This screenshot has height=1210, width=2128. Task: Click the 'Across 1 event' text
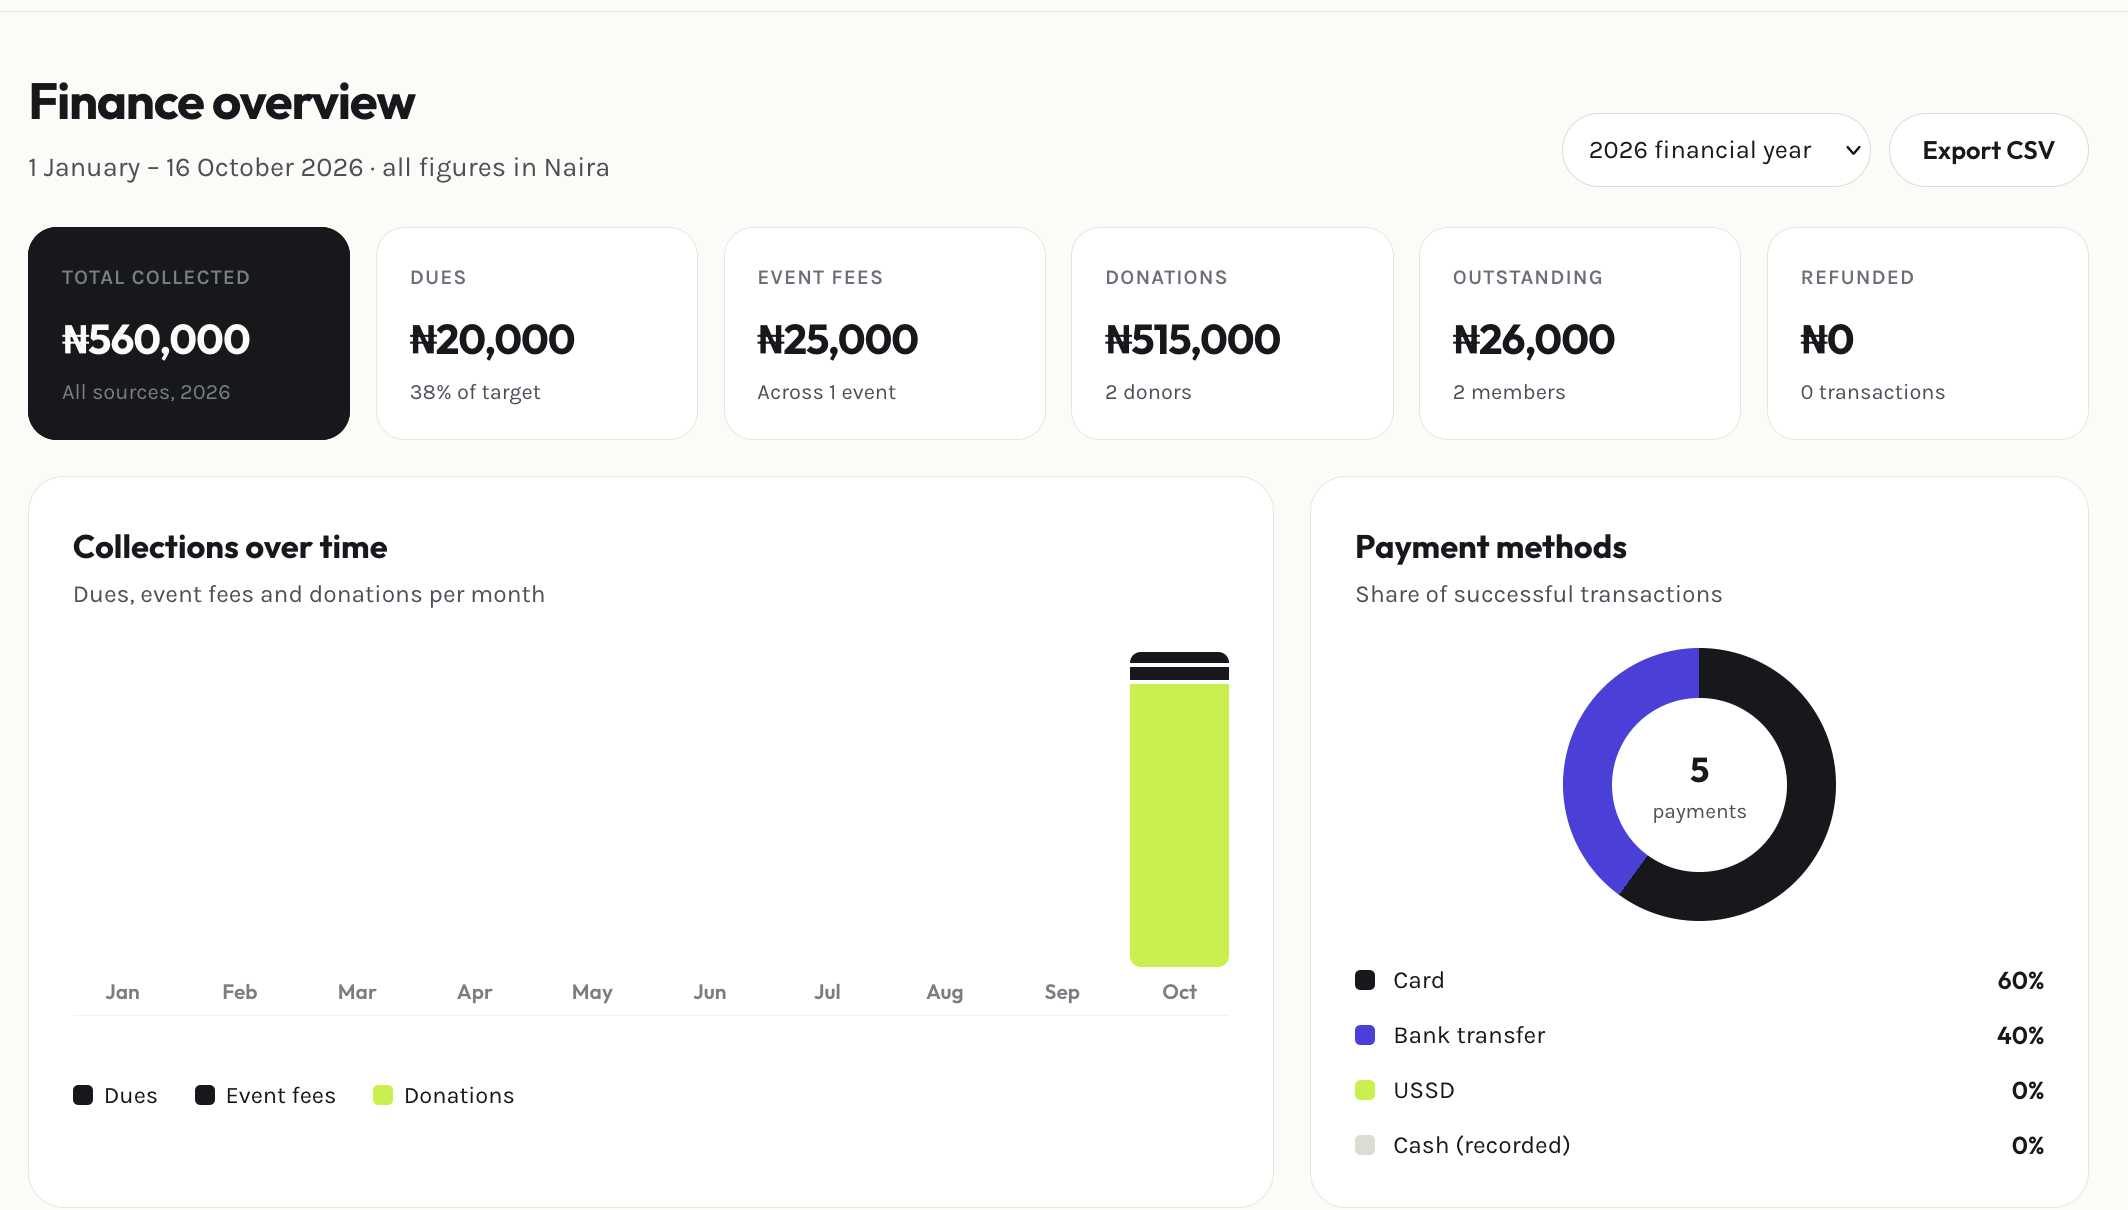pos(826,392)
